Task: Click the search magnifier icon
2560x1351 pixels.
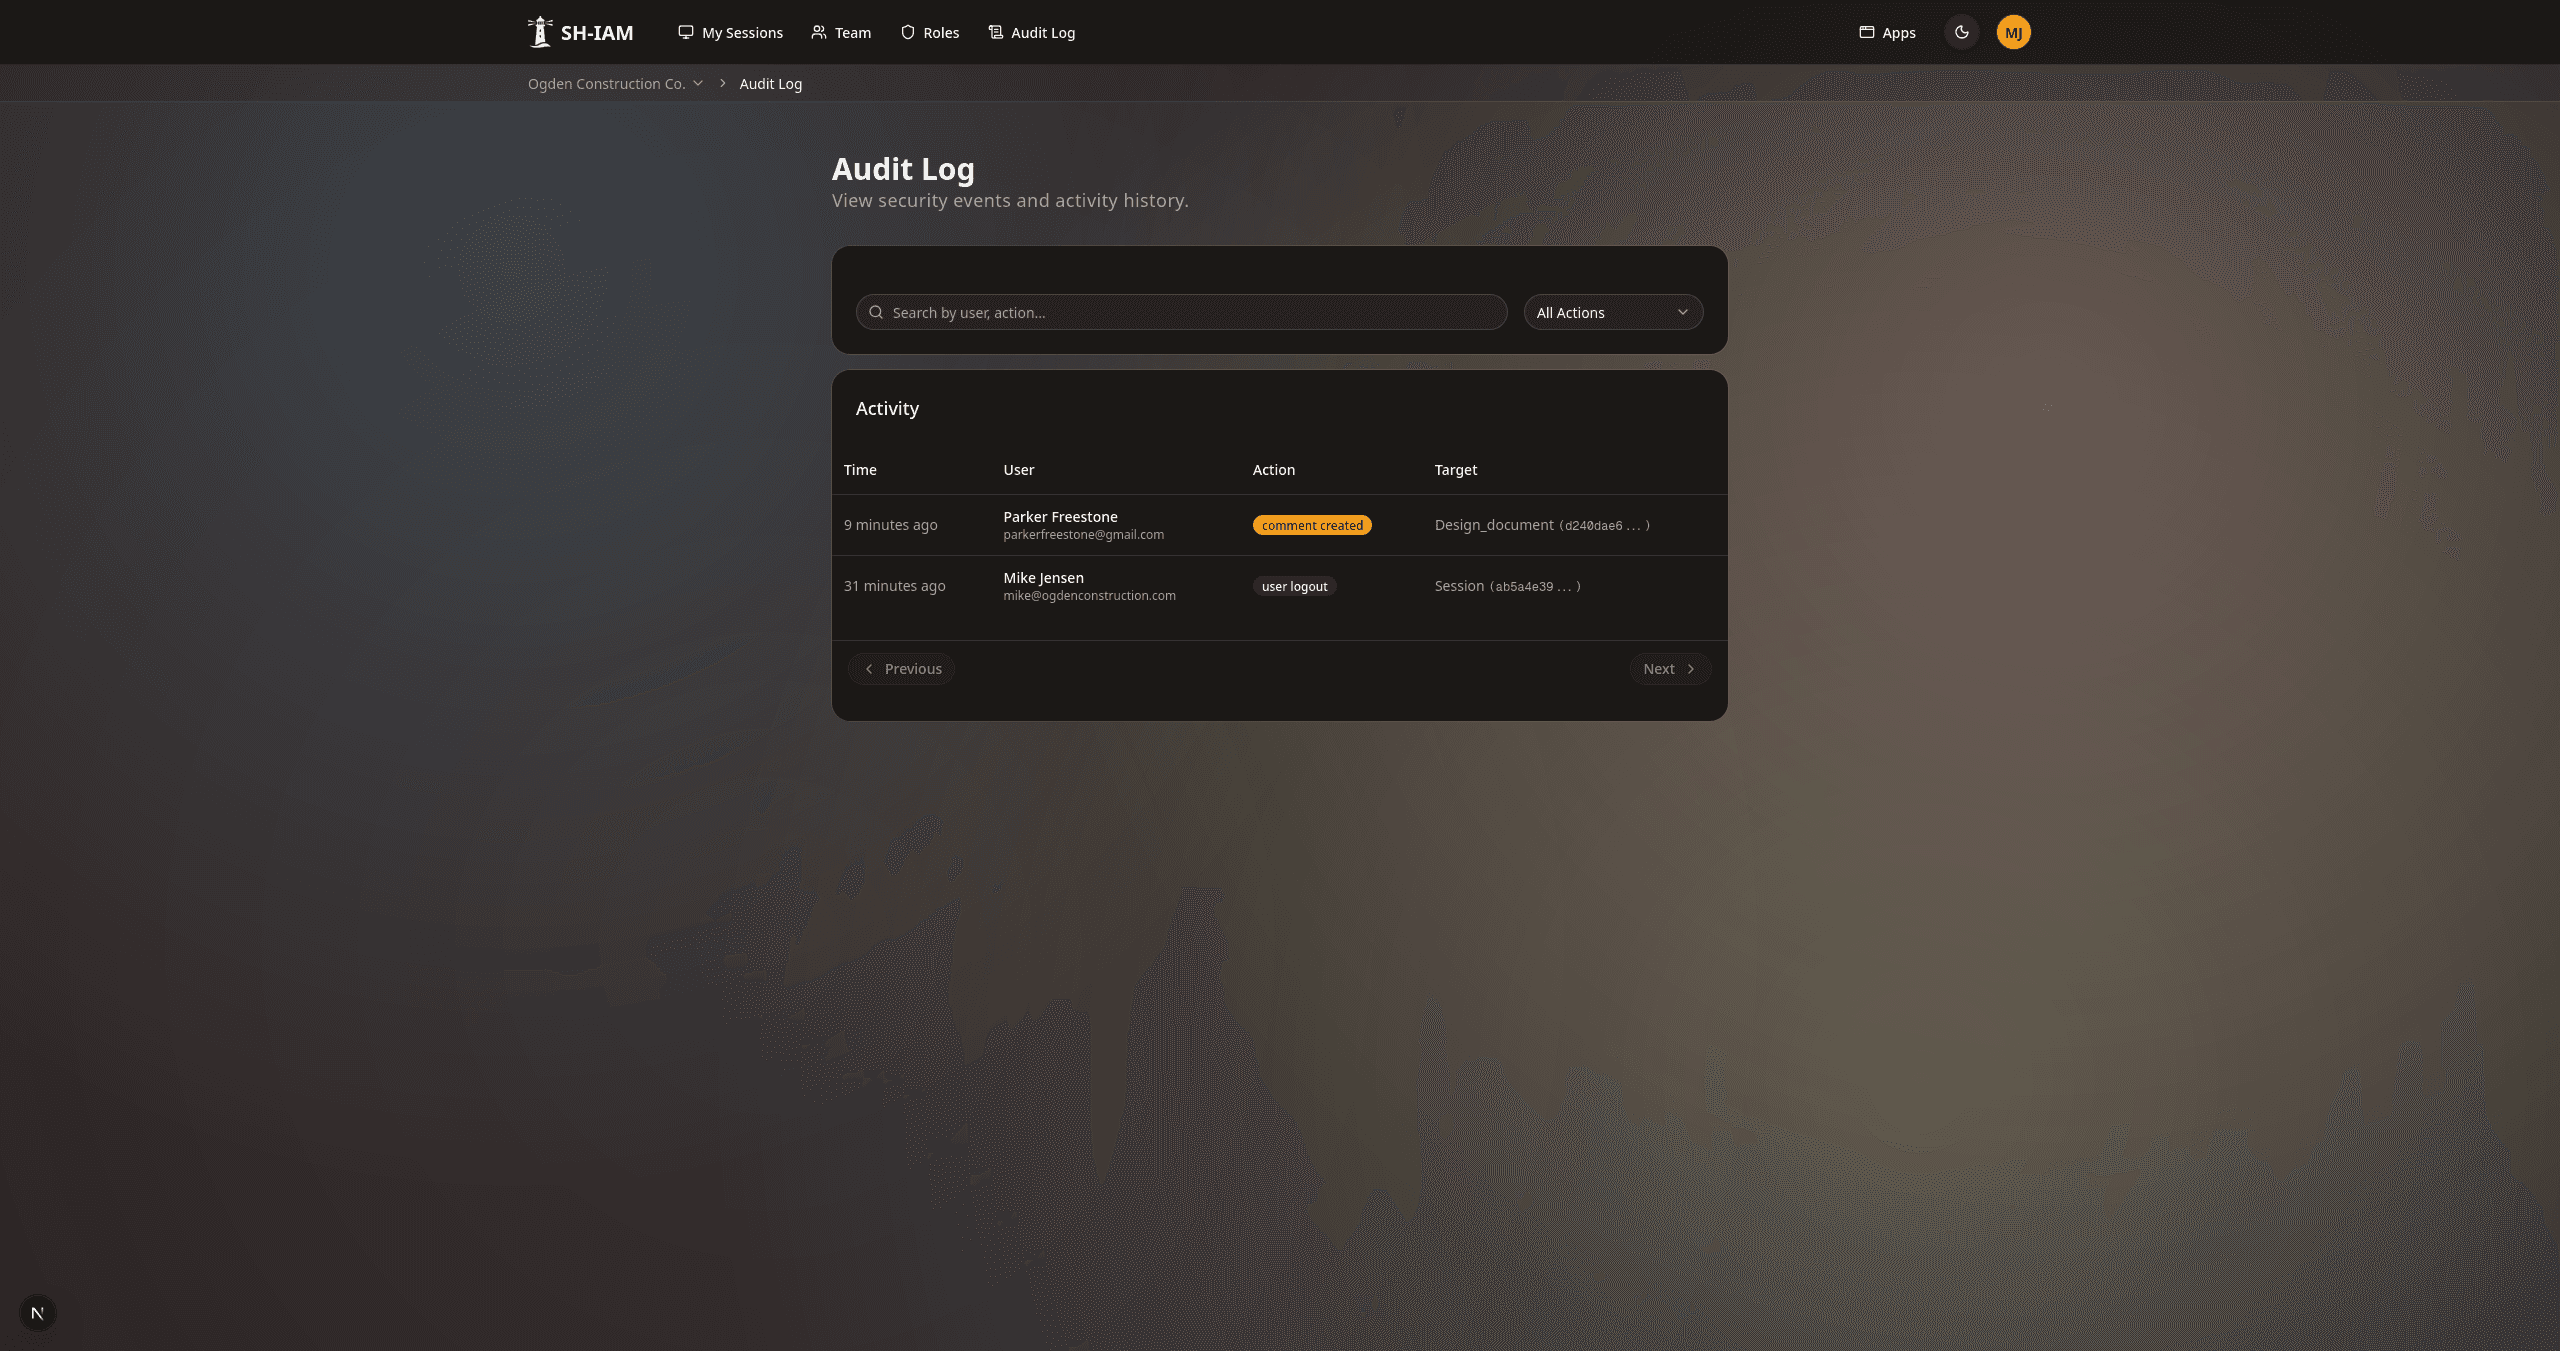Action: (876, 312)
